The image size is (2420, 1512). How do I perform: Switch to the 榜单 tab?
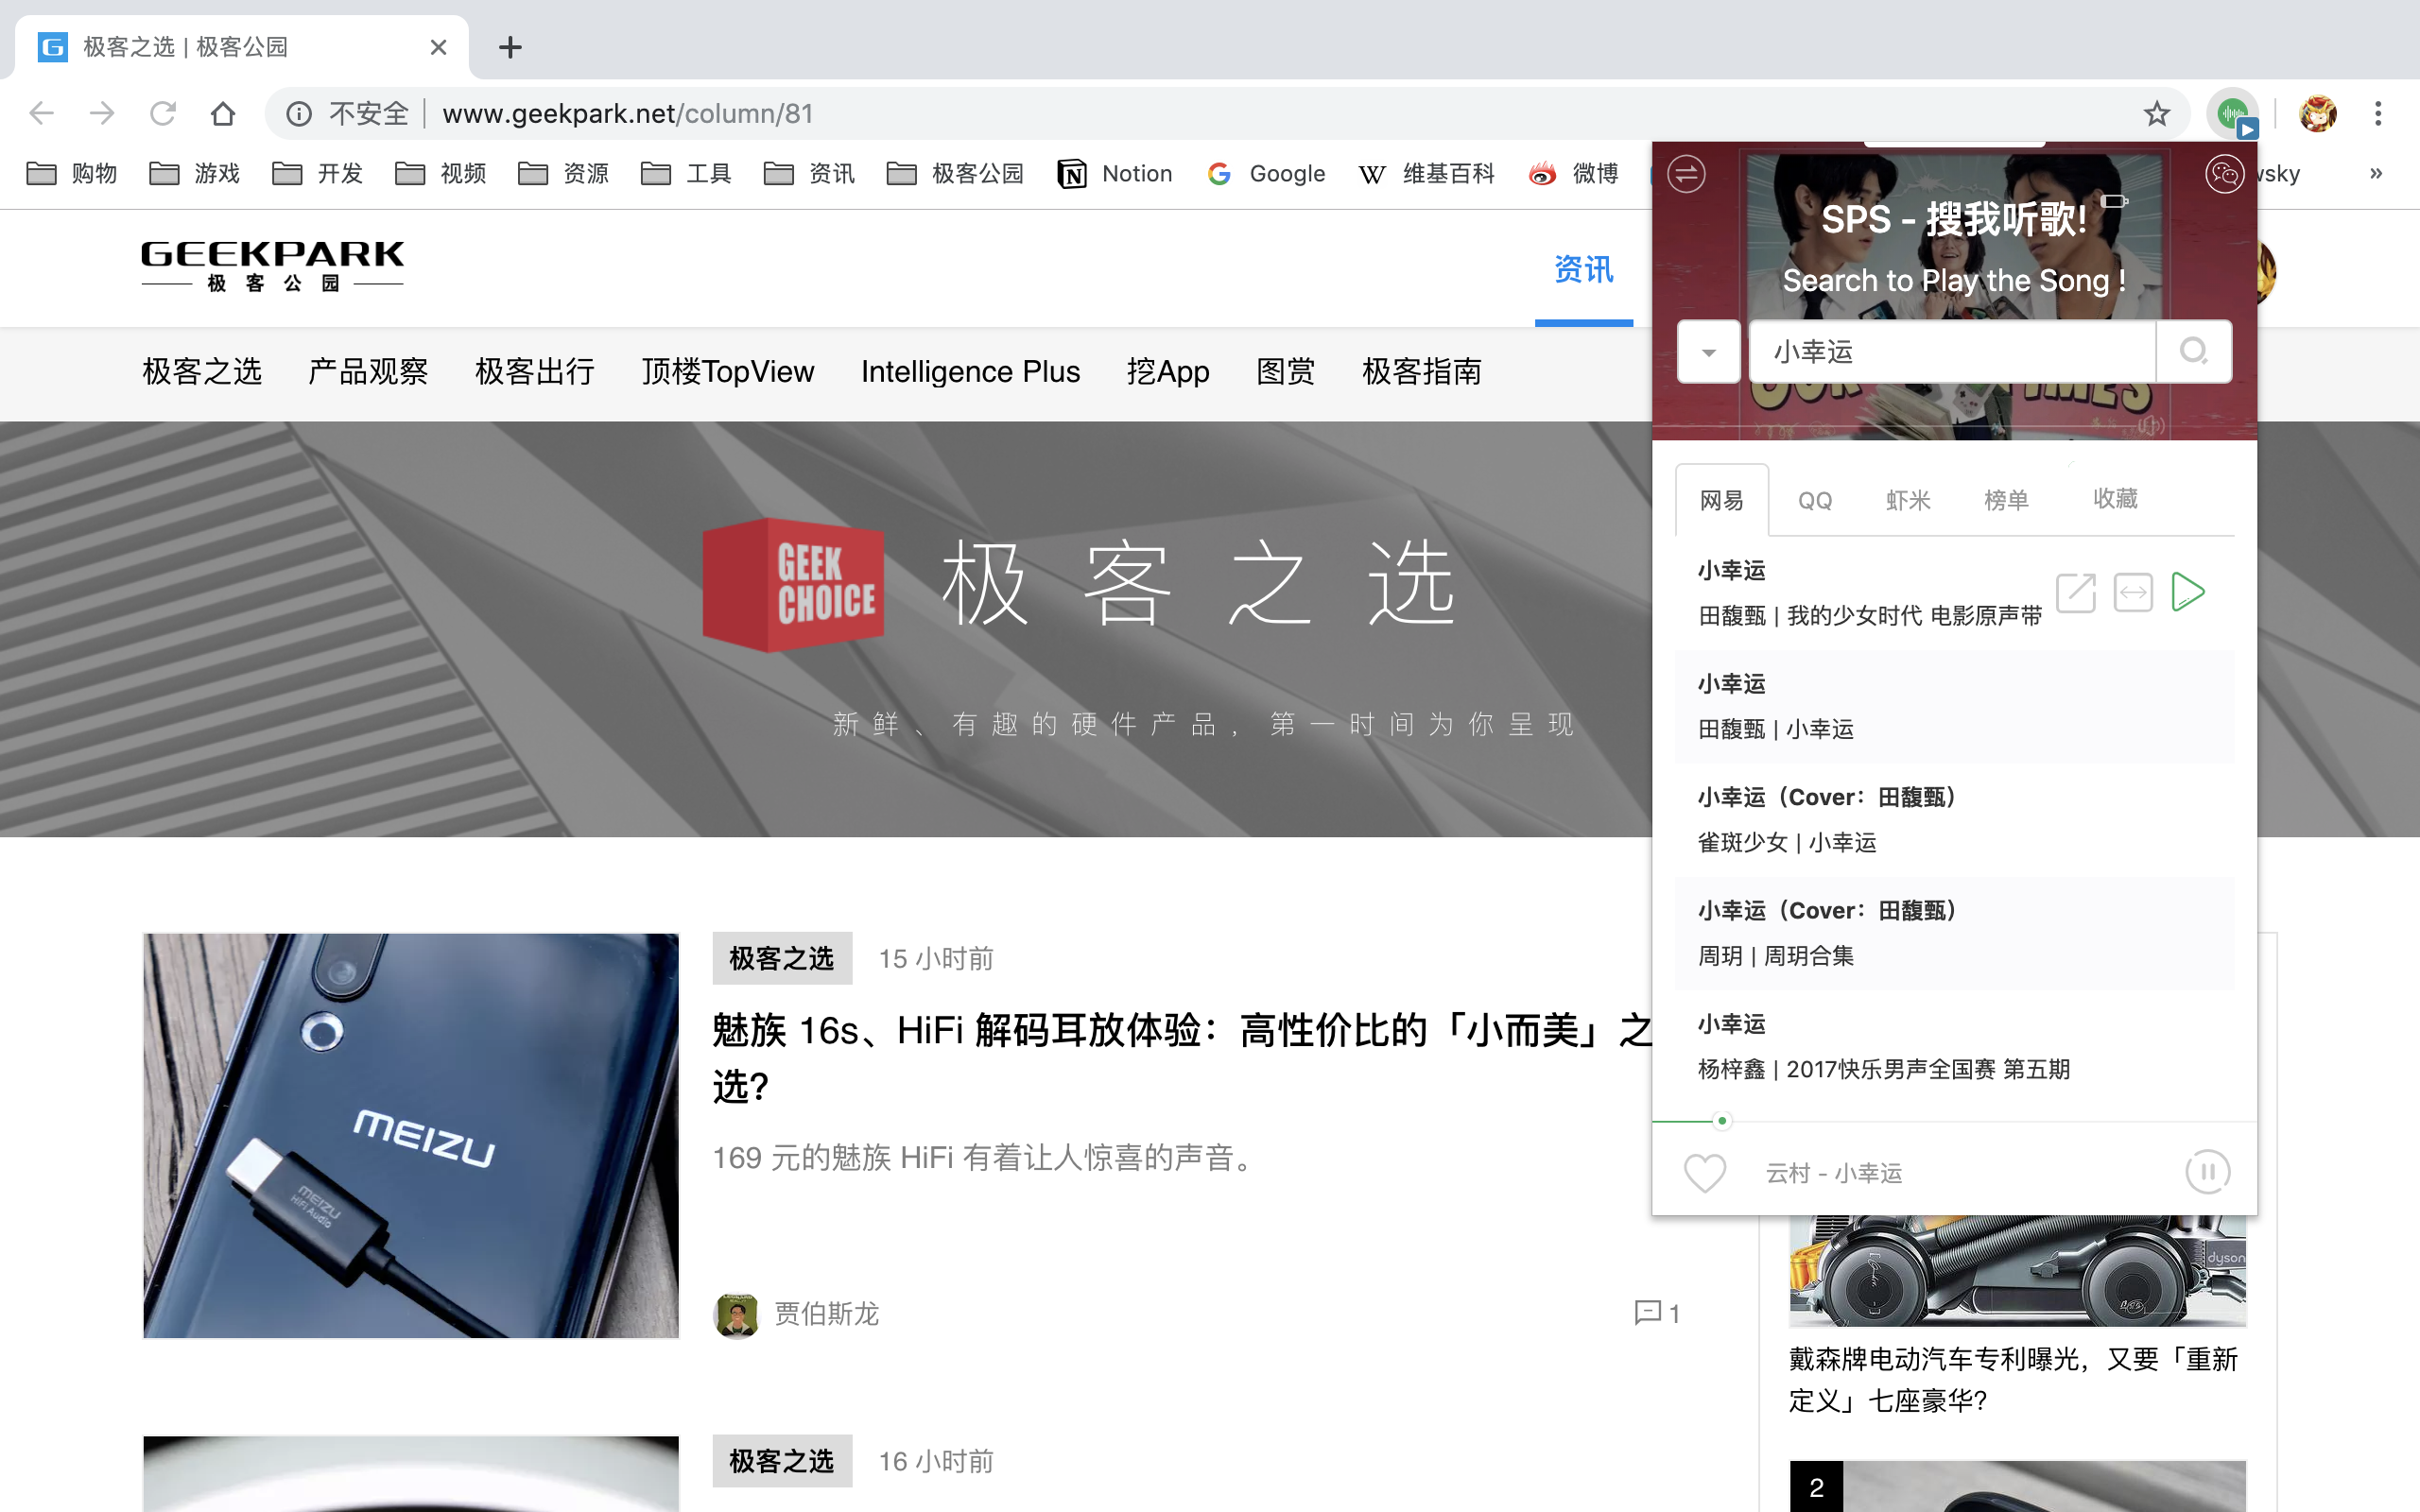tap(2006, 500)
